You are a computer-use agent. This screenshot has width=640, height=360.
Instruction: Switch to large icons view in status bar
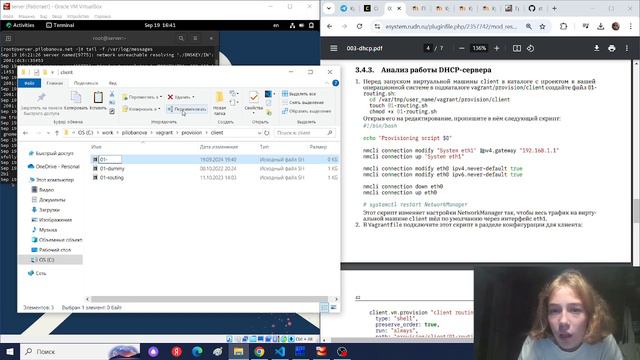click(333, 307)
